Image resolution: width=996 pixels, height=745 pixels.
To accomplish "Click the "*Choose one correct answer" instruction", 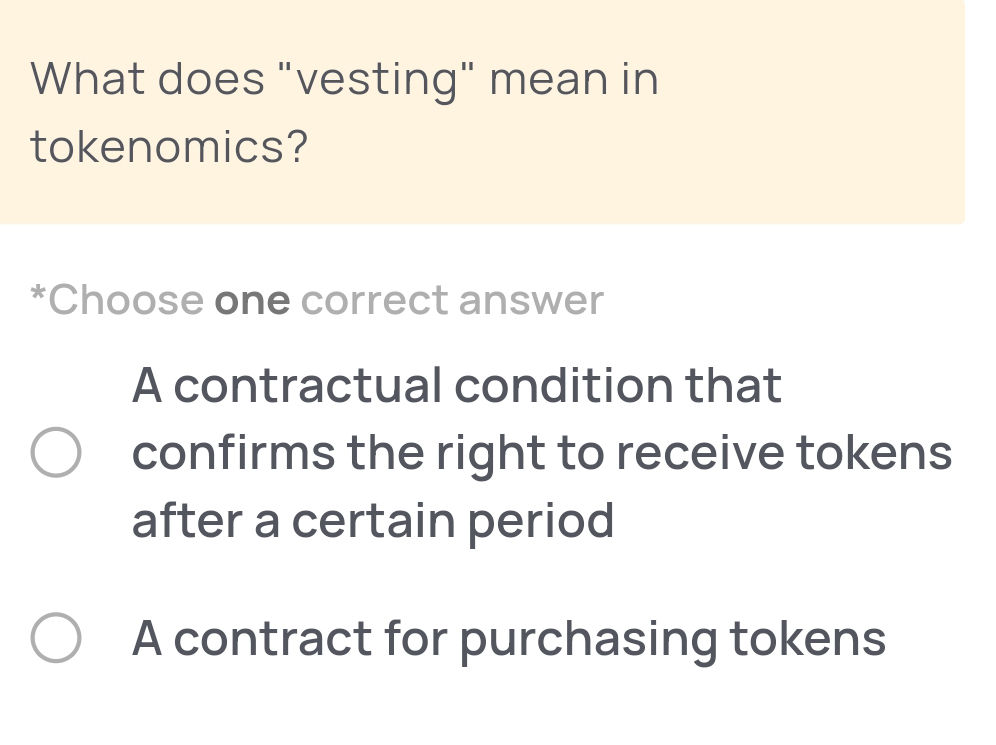I will pyautogui.click(x=317, y=300).
